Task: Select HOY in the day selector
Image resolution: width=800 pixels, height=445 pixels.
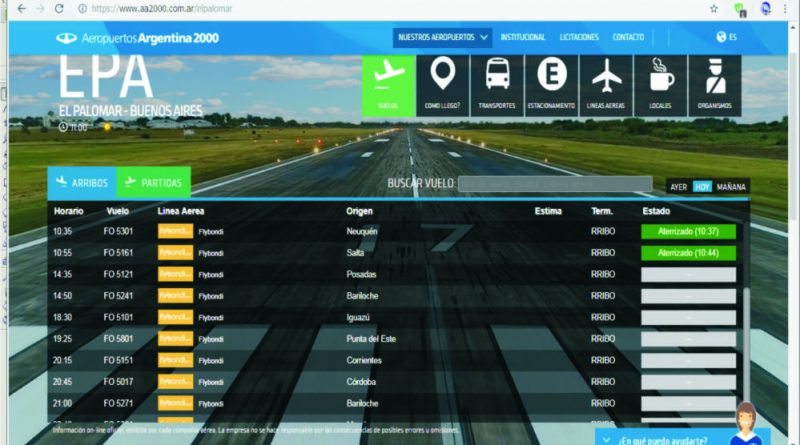Action: tap(702, 187)
